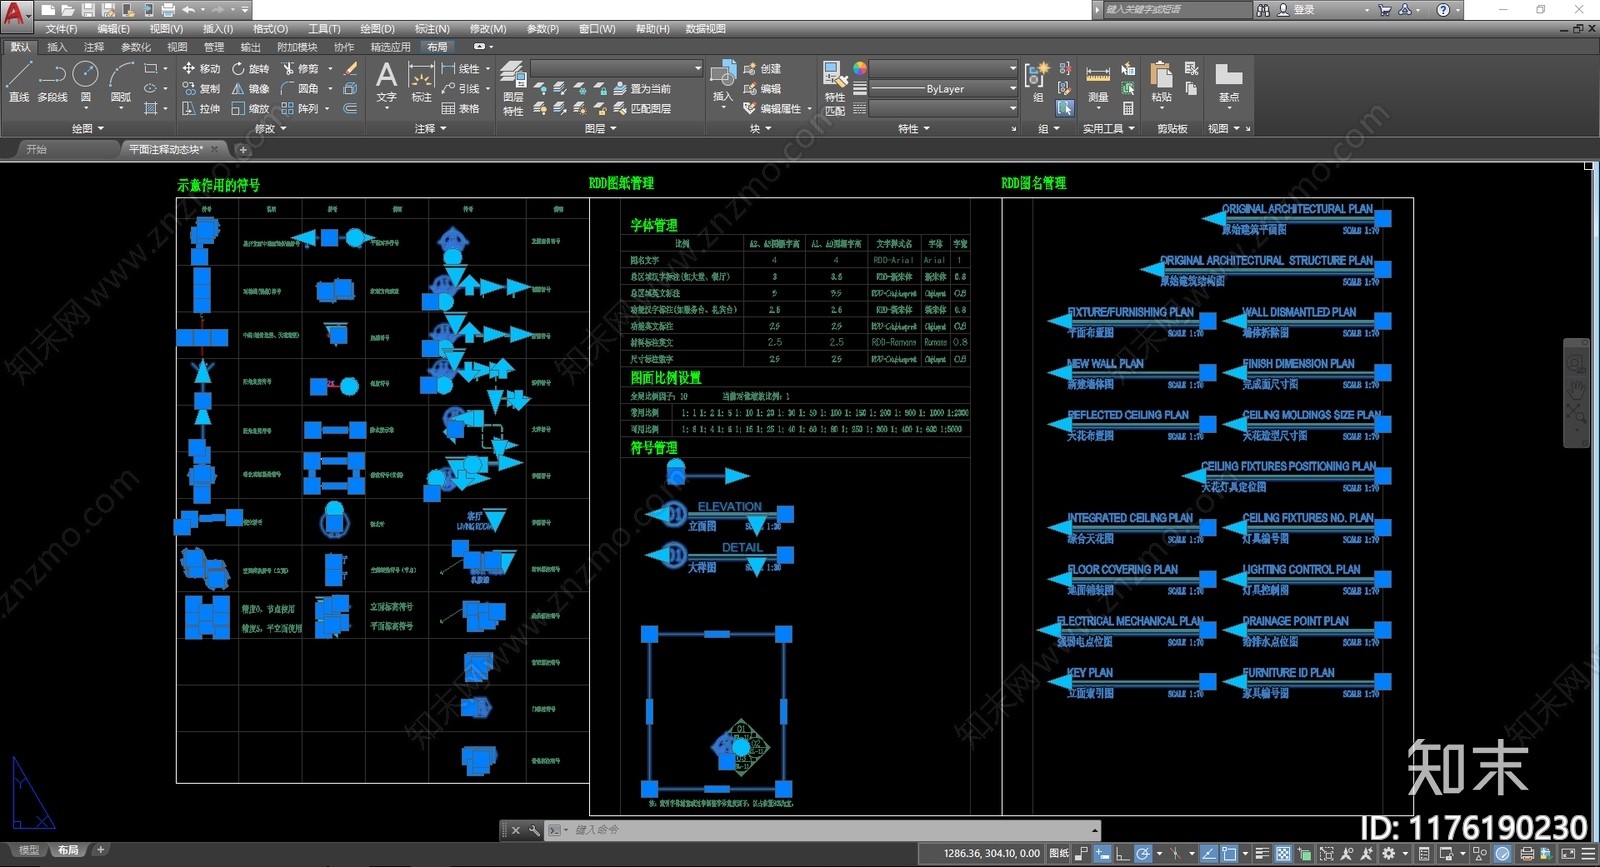Expand the Draw (绘图) panel

pos(88,128)
